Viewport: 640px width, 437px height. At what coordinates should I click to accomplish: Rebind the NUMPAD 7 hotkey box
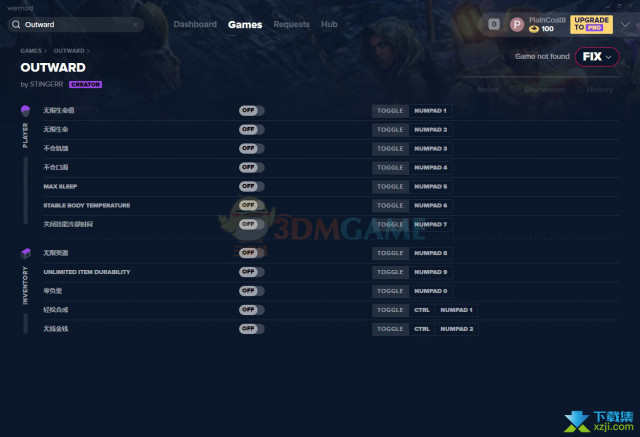click(431, 224)
